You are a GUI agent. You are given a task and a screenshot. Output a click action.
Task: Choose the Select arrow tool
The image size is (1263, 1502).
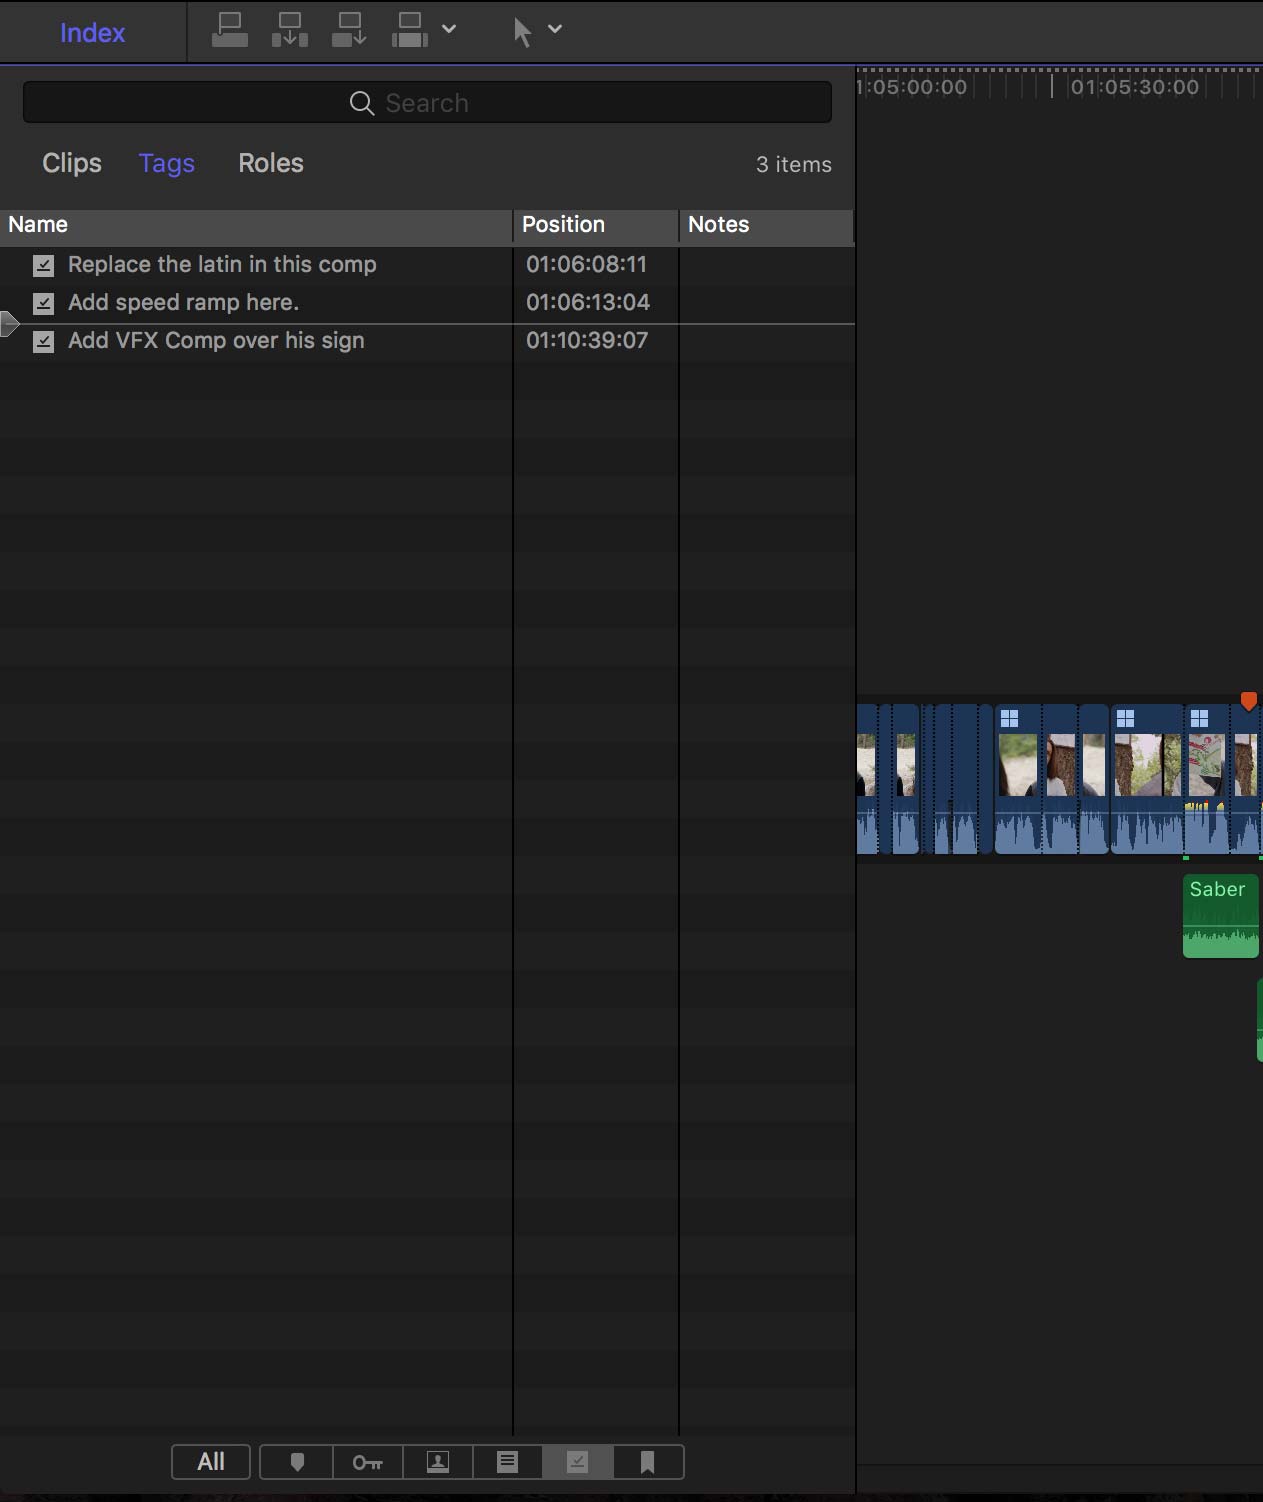522,32
